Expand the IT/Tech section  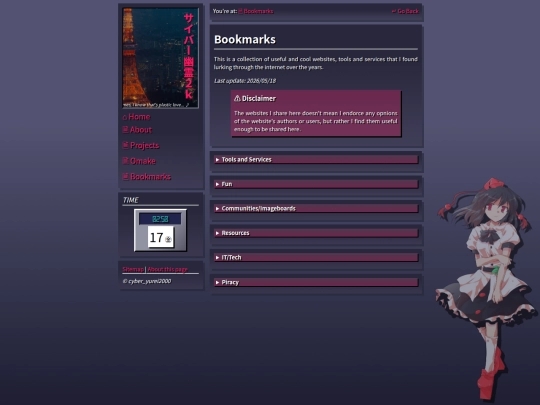316,258
